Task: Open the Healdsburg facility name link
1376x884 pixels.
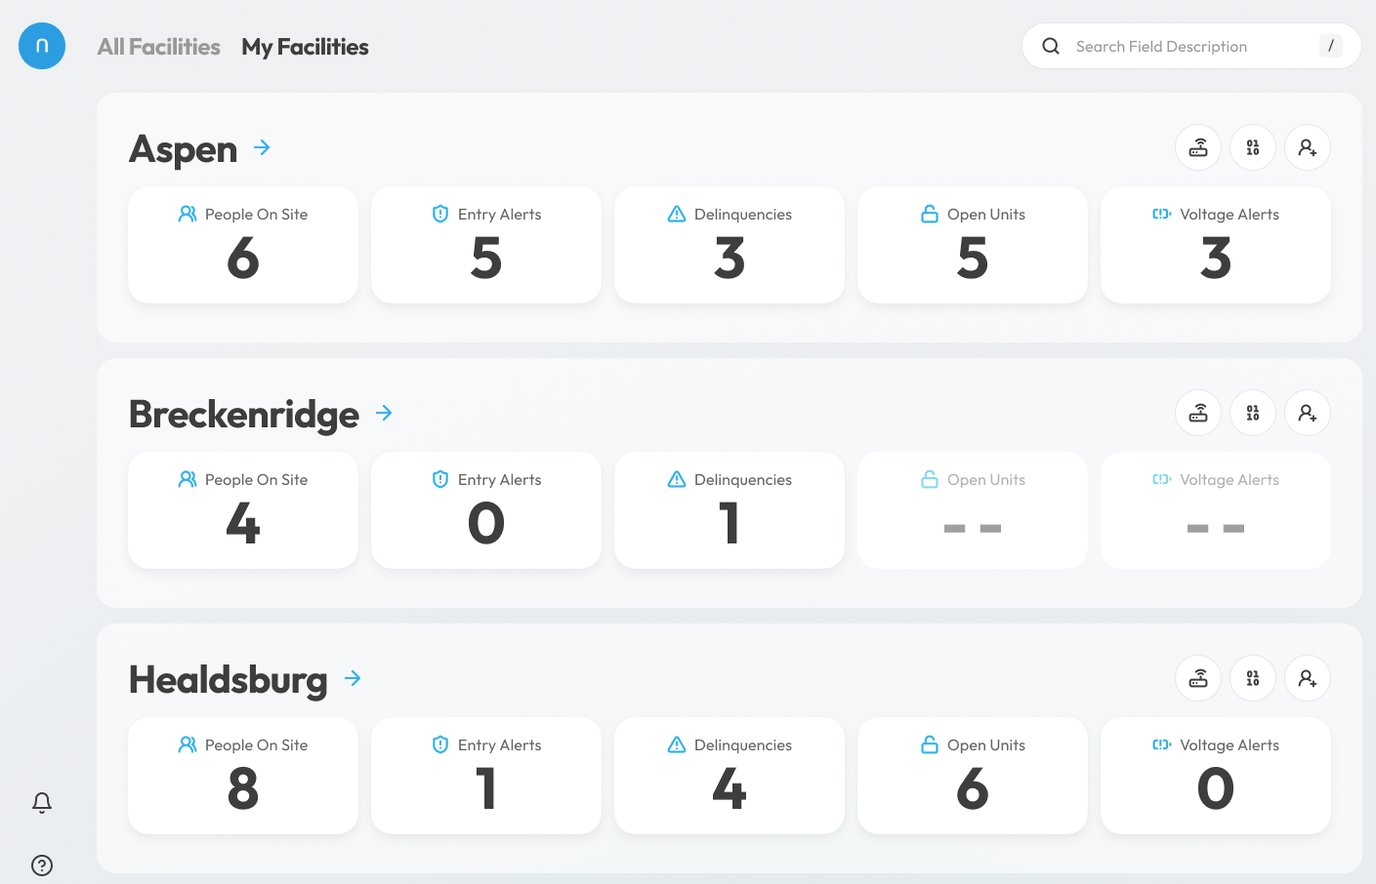Action: [x=227, y=679]
